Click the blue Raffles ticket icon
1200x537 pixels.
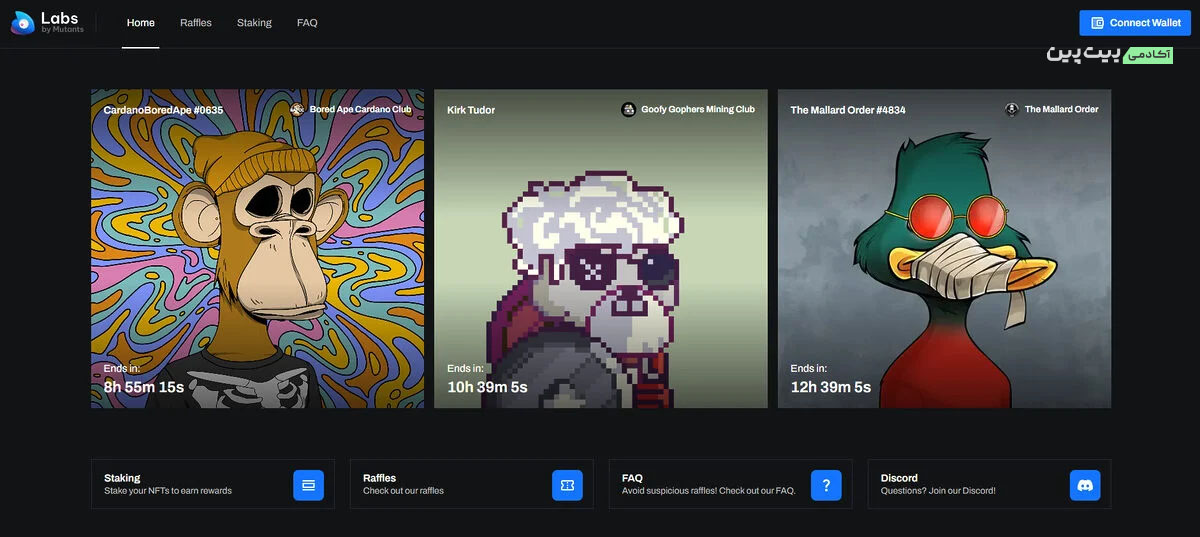point(567,485)
